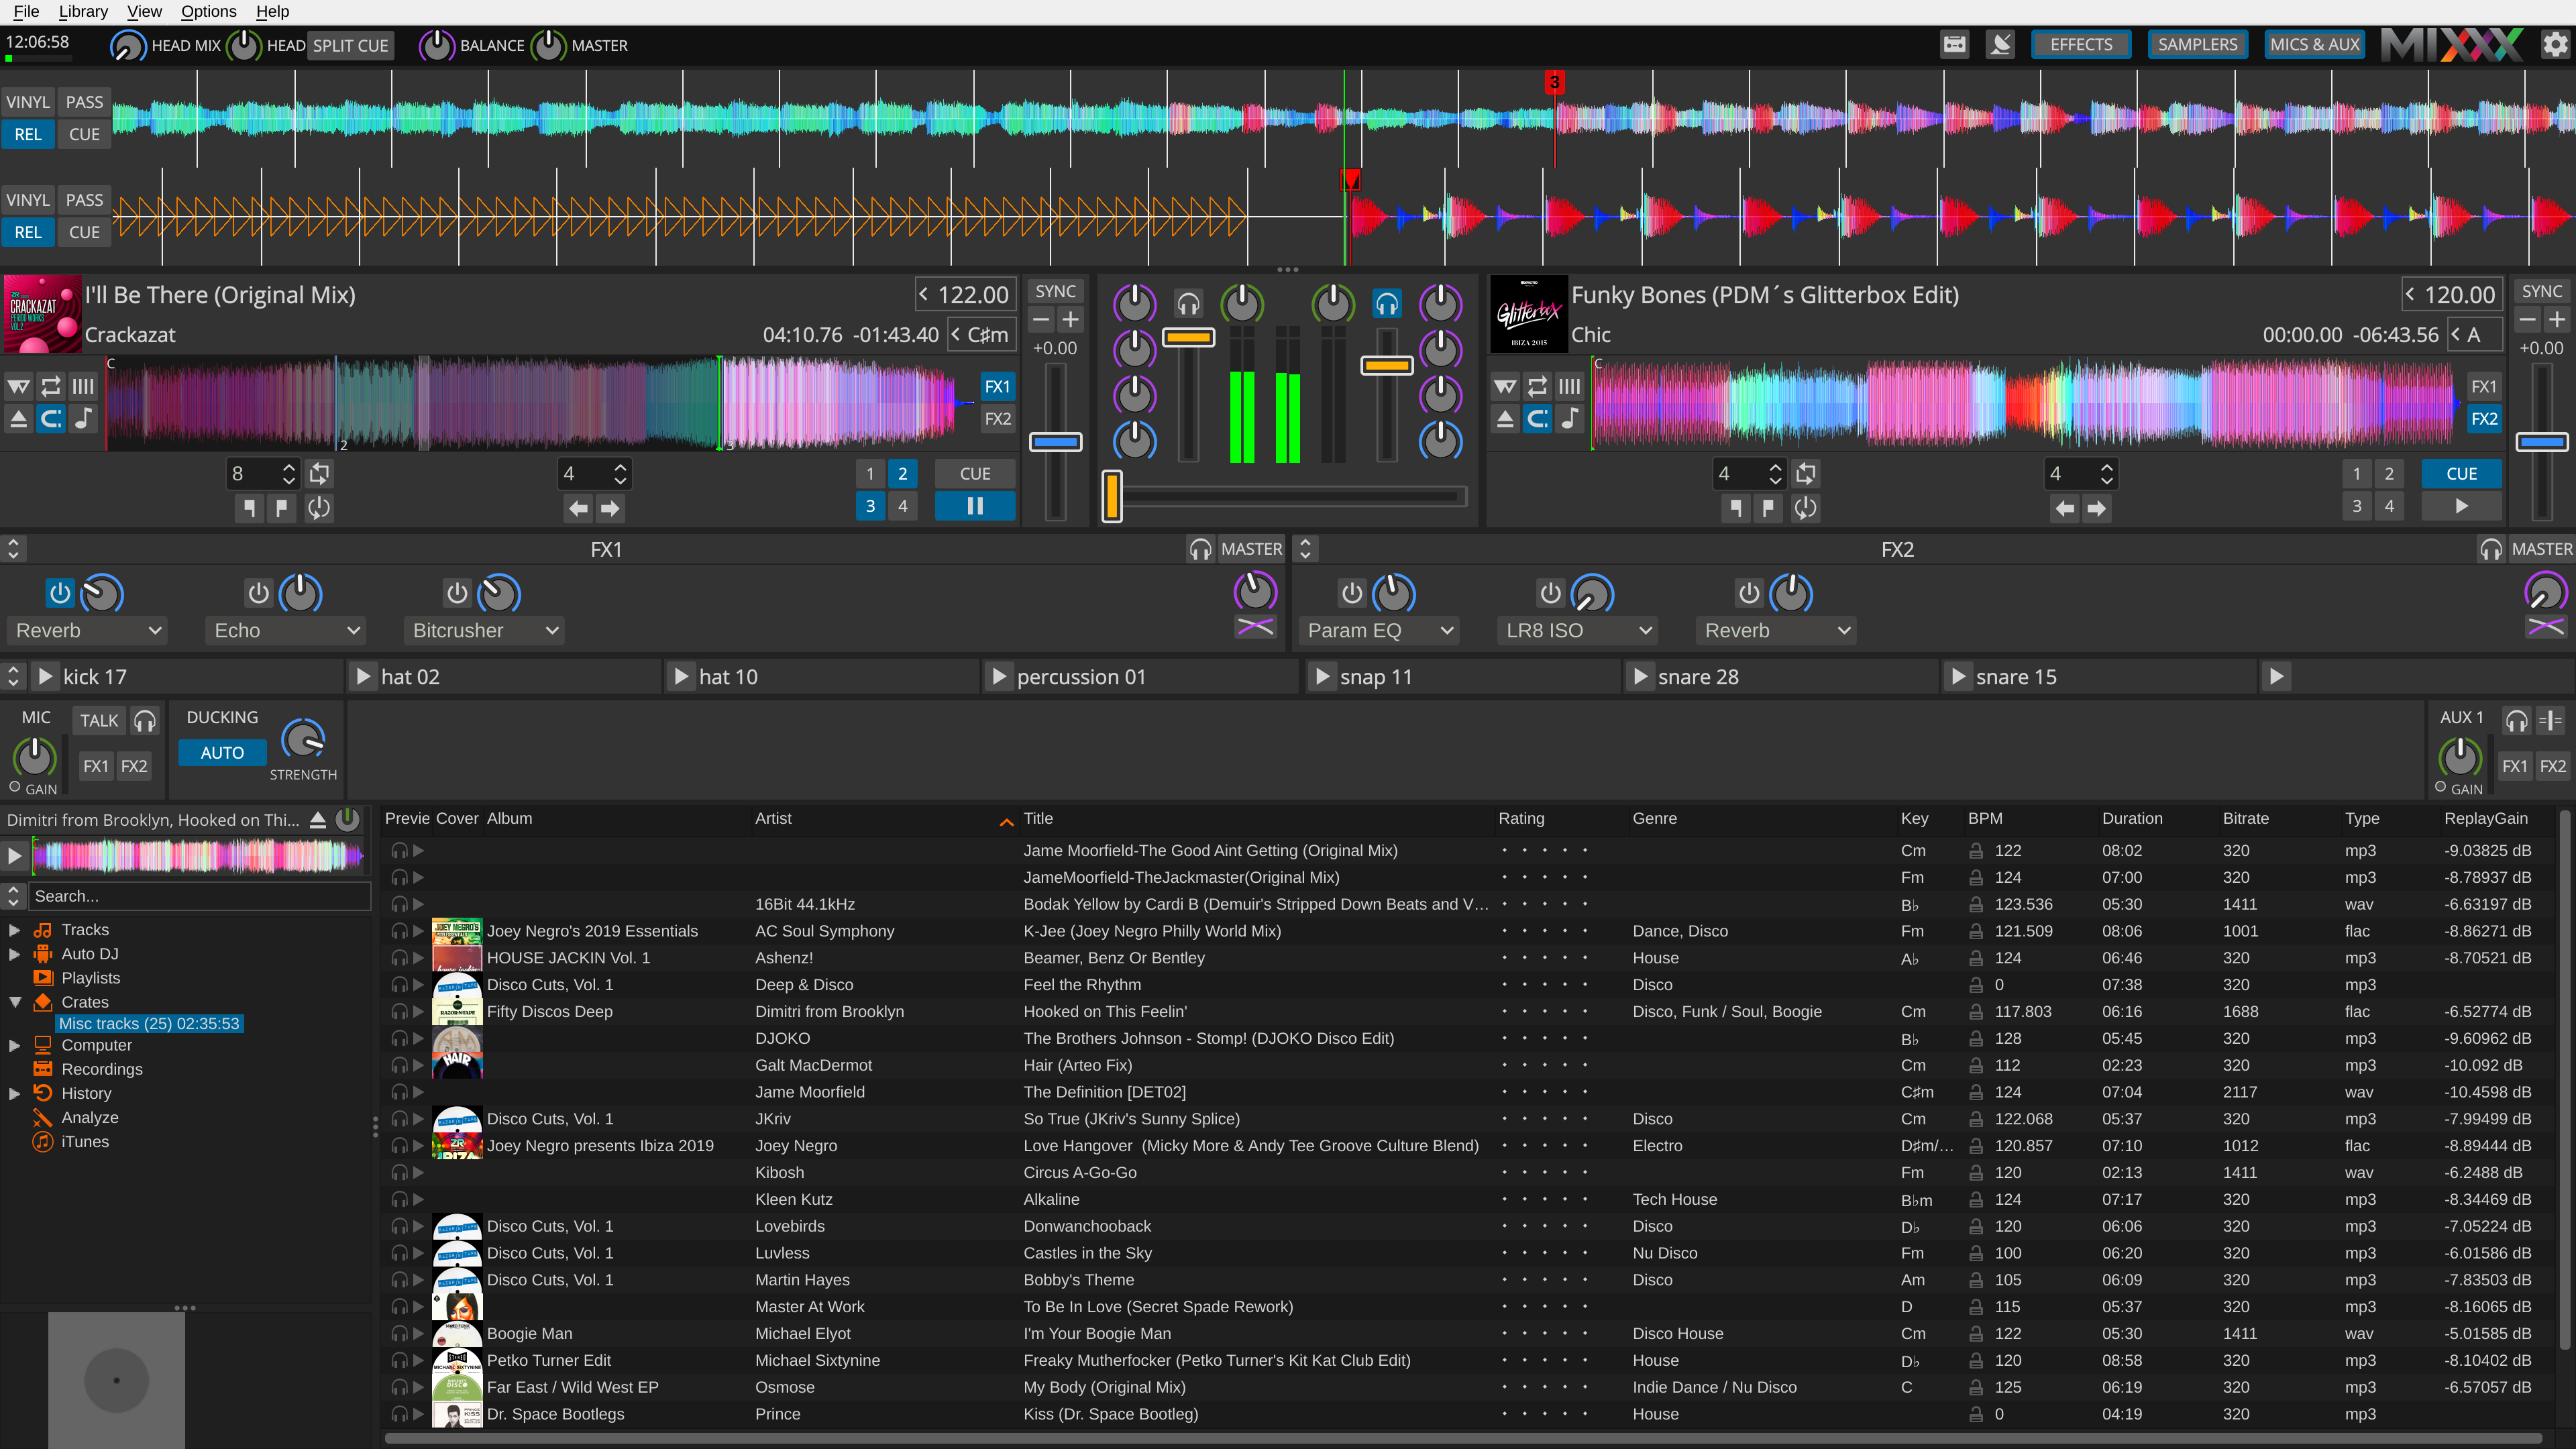Screen dimensions: 2576x1449
Task: Click the crossfader handle
Action: pos(1112,496)
